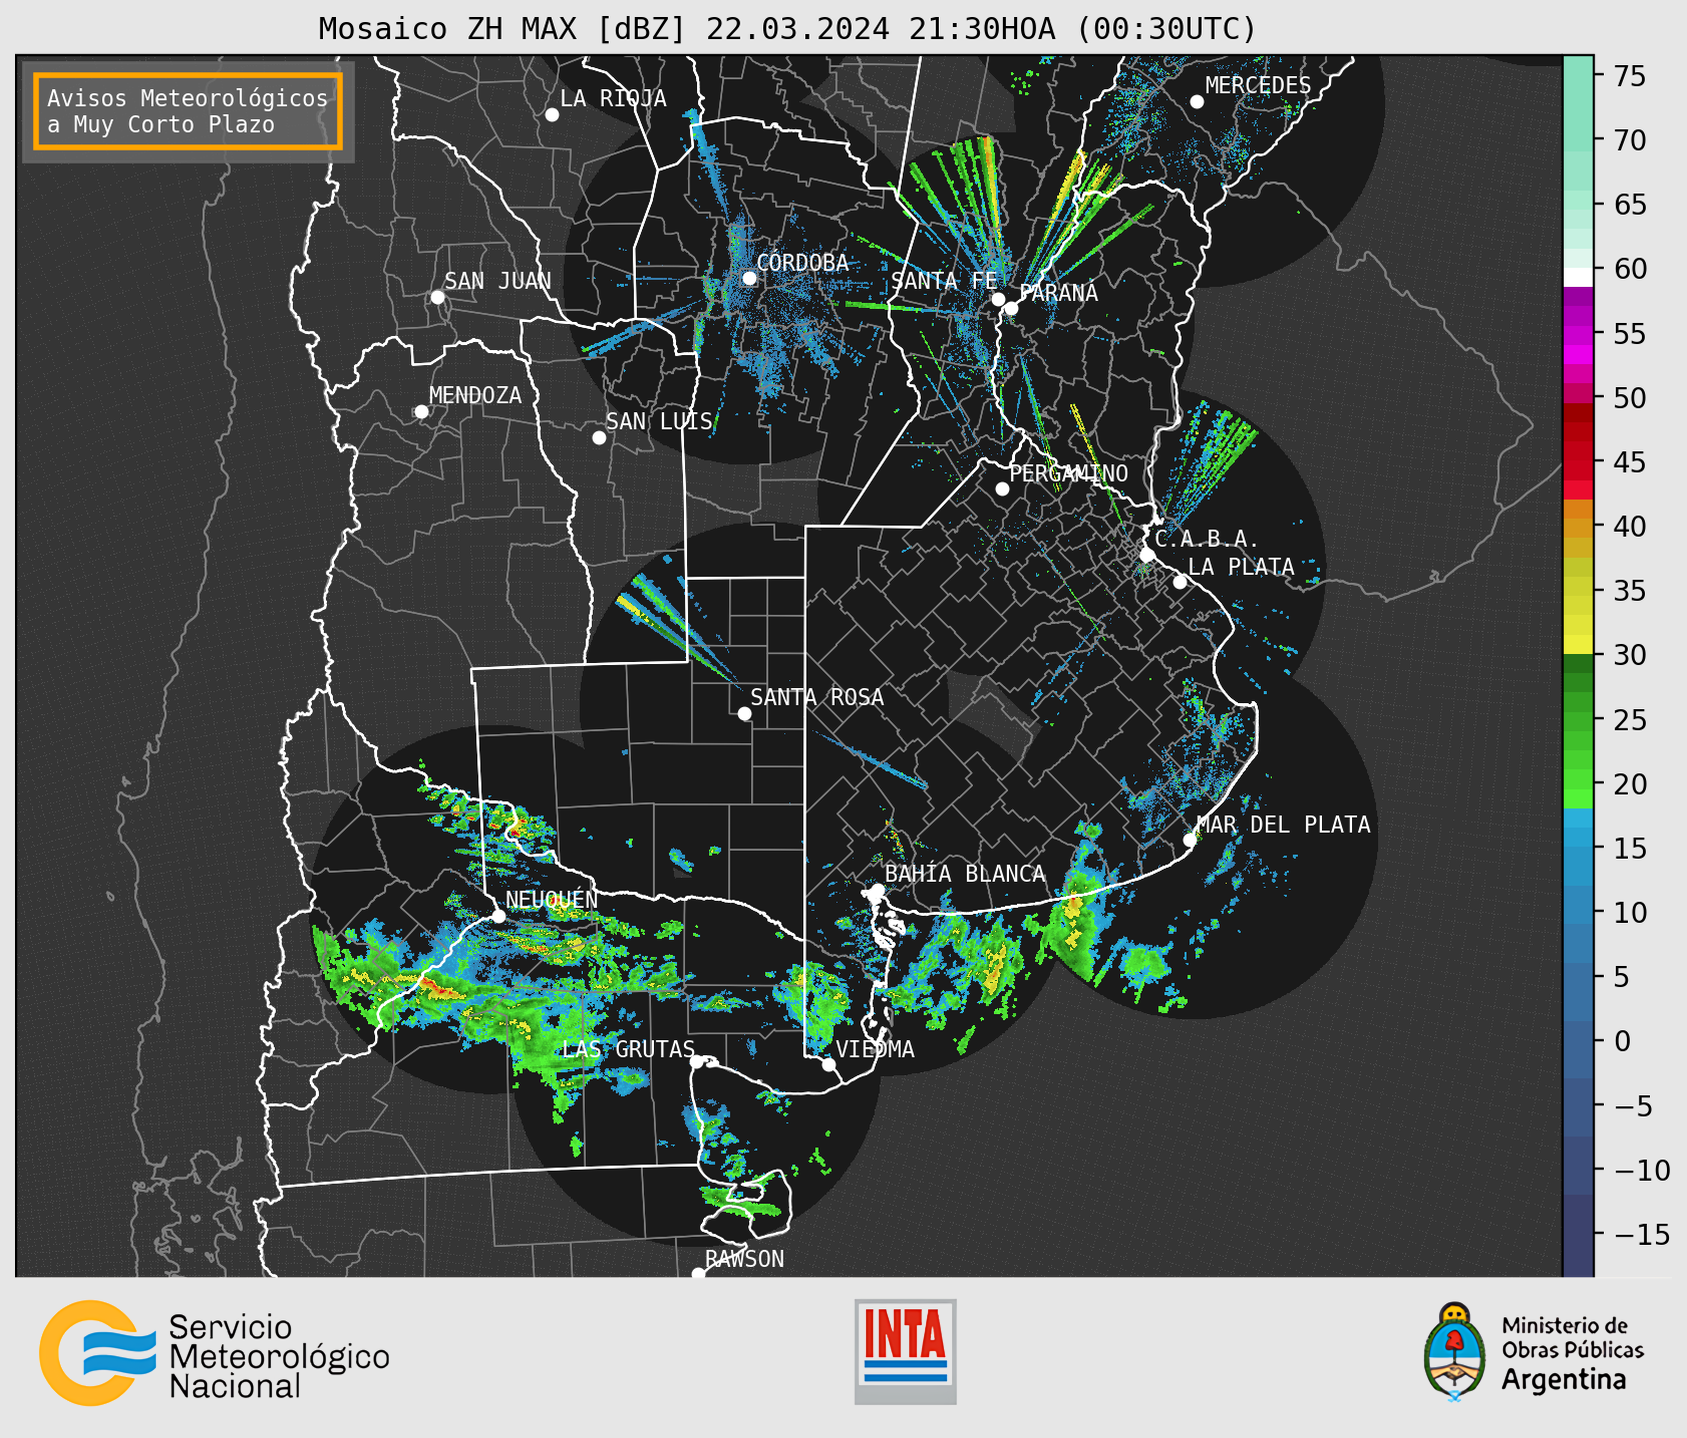
Task: Click the white 60 dBZ band on scale
Action: point(1578,277)
